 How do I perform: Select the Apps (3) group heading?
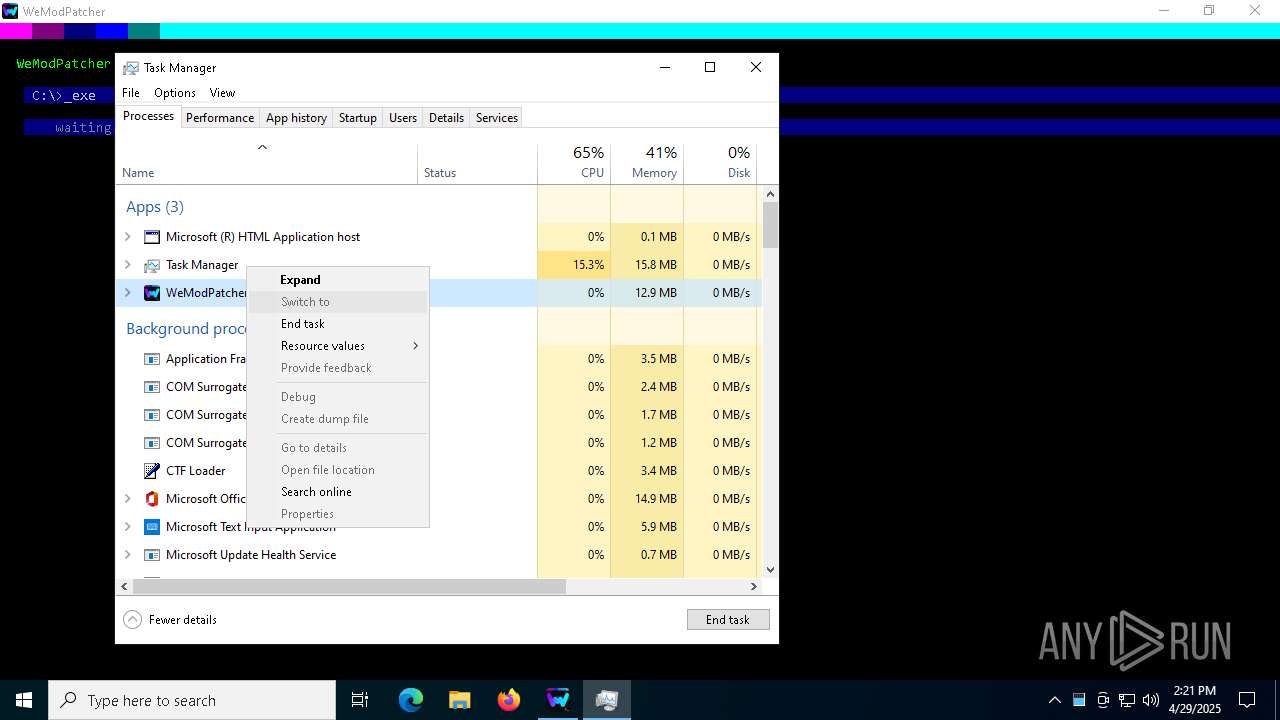[x=155, y=207]
